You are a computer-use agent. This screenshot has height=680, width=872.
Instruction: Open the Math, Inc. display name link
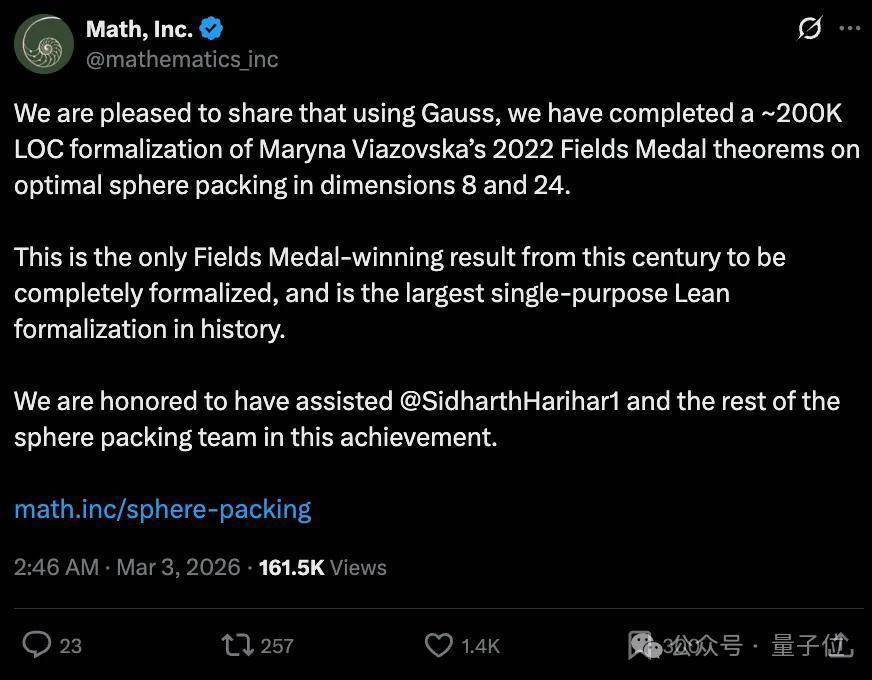pyautogui.click(x=139, y=29)
